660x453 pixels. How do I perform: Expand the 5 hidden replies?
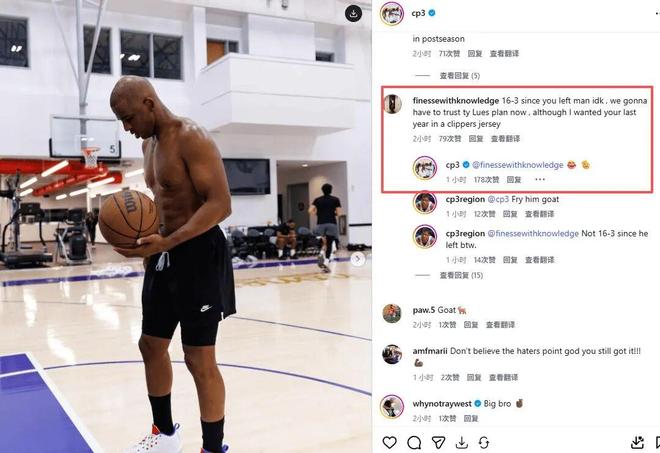(460, 76)
